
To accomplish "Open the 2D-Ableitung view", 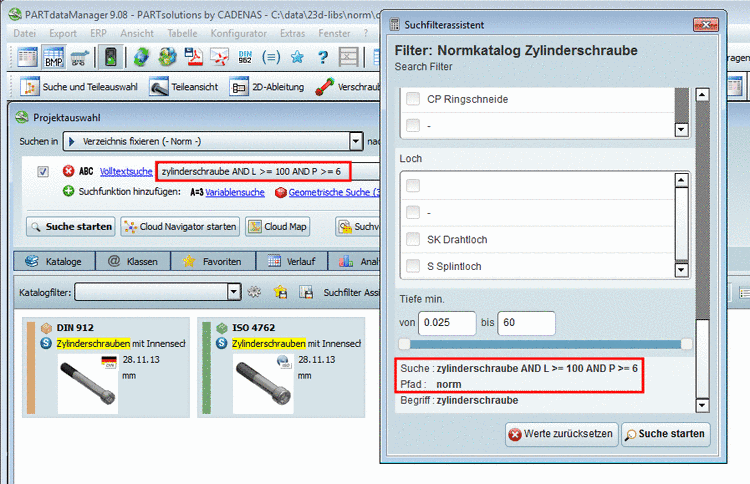I will tap(266, 87).
